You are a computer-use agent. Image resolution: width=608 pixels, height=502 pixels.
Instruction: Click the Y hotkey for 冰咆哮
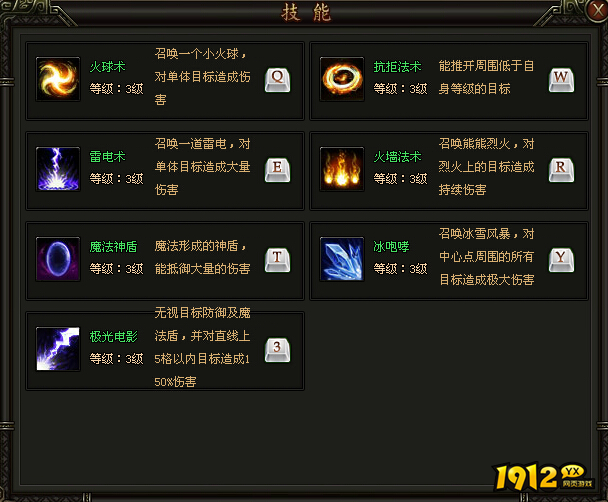(x=561, y=260)
